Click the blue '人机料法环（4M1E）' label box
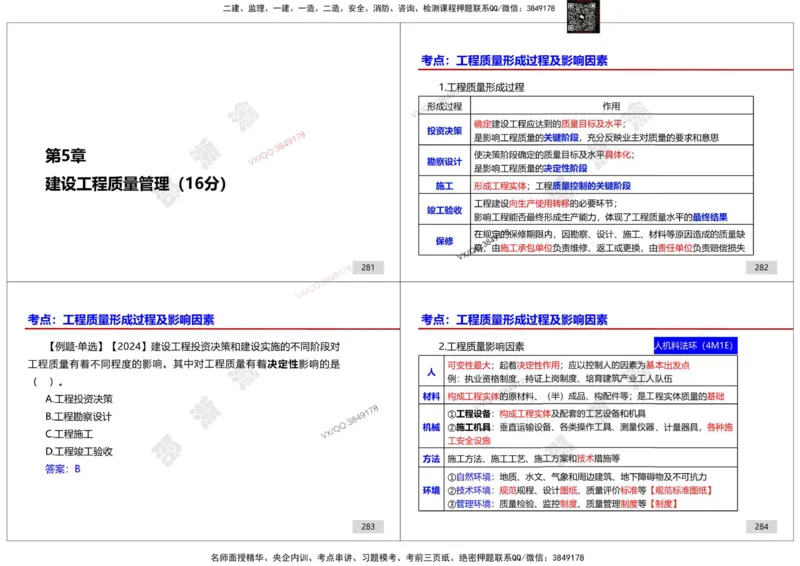This screenshot has width=800, height=566. [x=695, y=346]
